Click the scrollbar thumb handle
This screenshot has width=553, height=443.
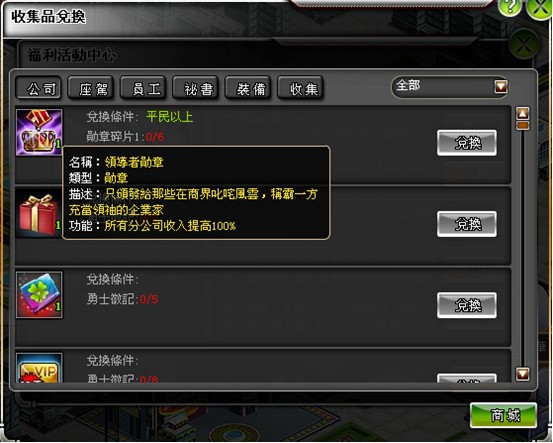[x=522, y=126]
